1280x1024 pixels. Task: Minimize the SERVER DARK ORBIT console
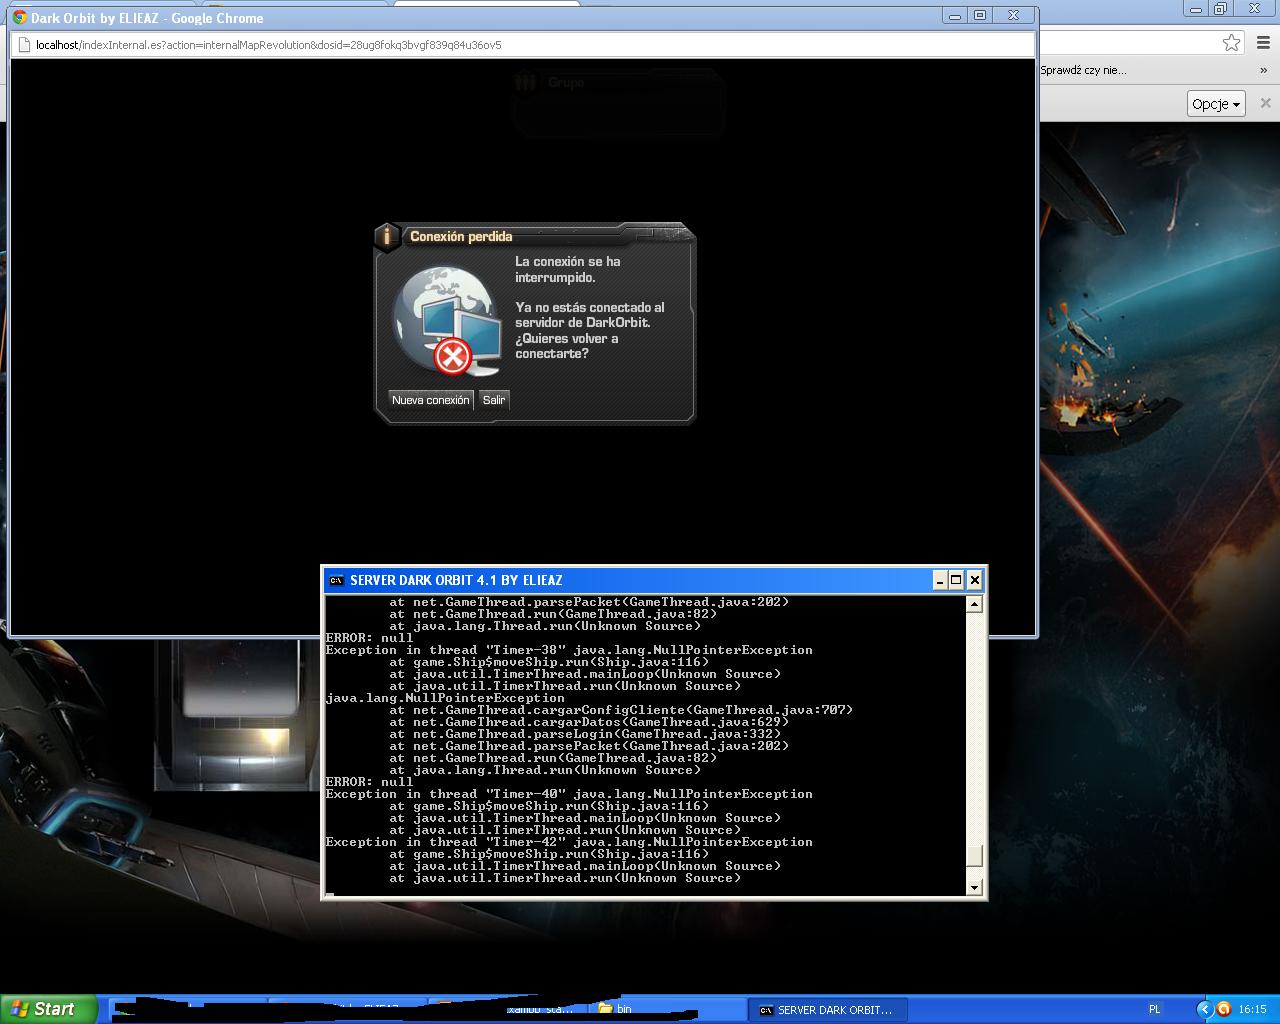point(940,580)
